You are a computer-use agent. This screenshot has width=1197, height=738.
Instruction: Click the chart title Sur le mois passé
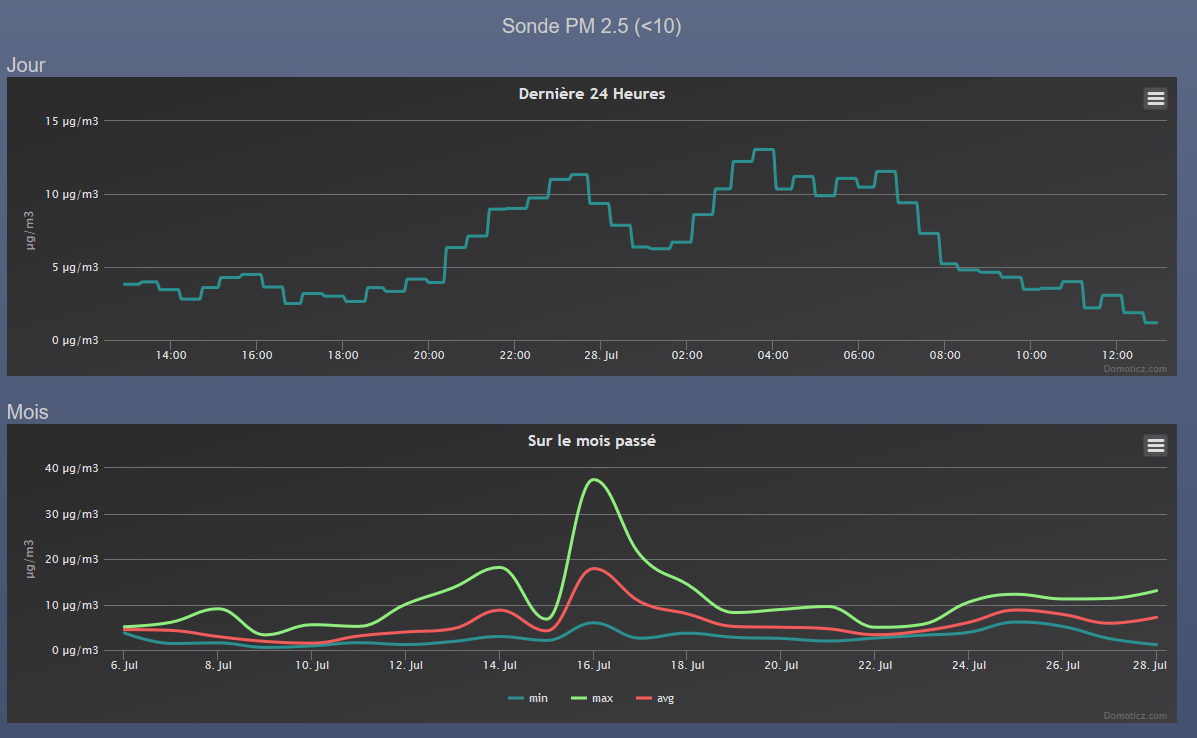(592, 441)
